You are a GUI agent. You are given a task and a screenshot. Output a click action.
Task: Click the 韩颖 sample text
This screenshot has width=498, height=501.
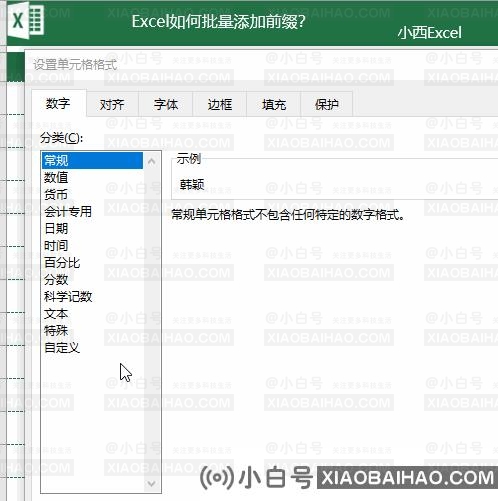pos(192,184)
